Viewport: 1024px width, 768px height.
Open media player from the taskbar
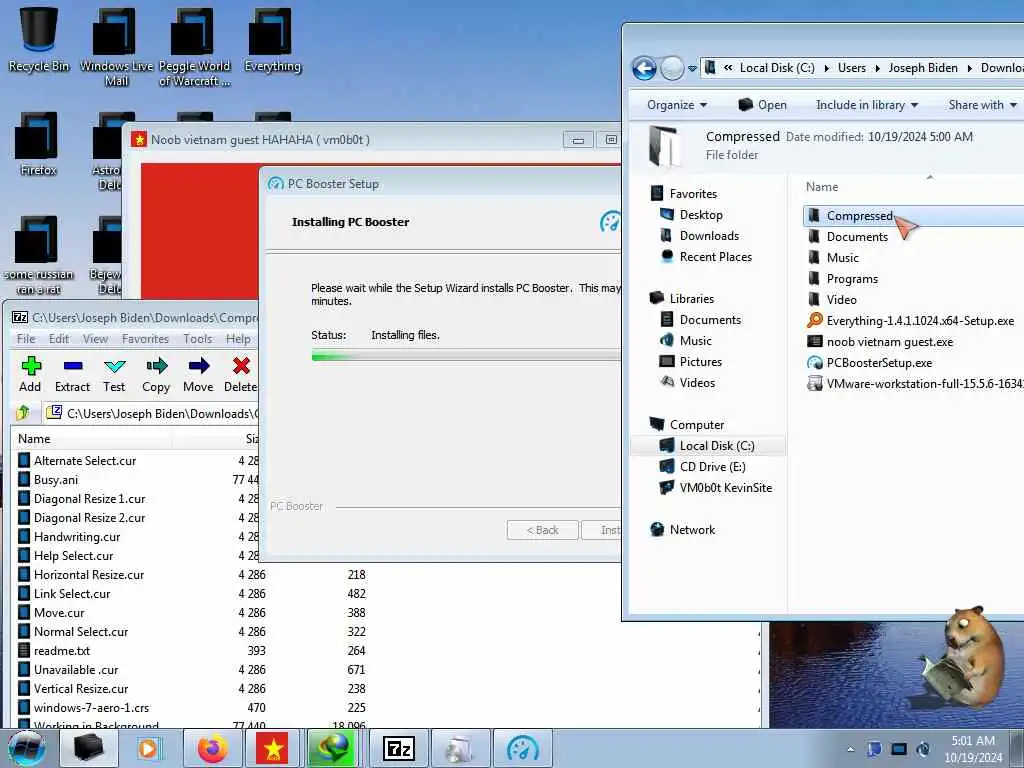tap(150, 748)
